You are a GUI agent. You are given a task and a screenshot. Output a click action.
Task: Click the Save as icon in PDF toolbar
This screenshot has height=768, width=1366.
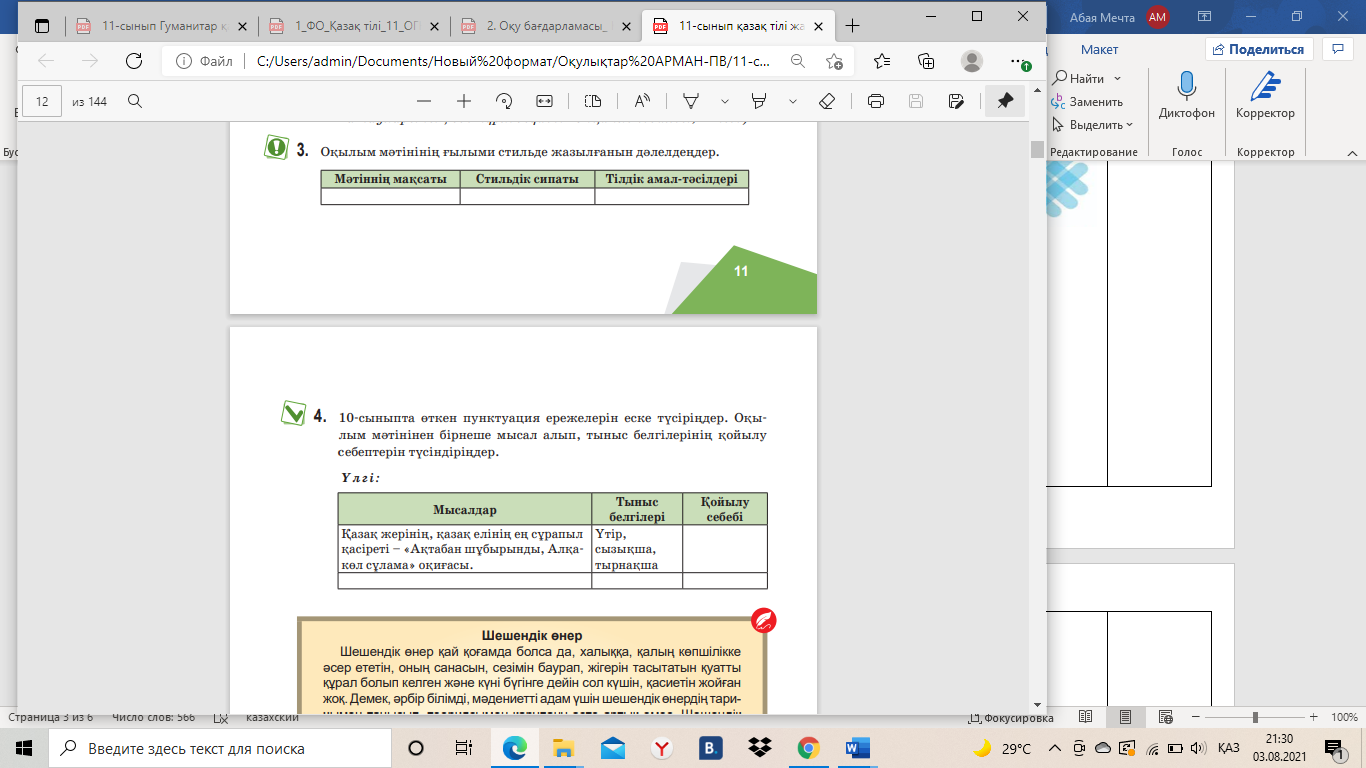[x=956, y=101]
